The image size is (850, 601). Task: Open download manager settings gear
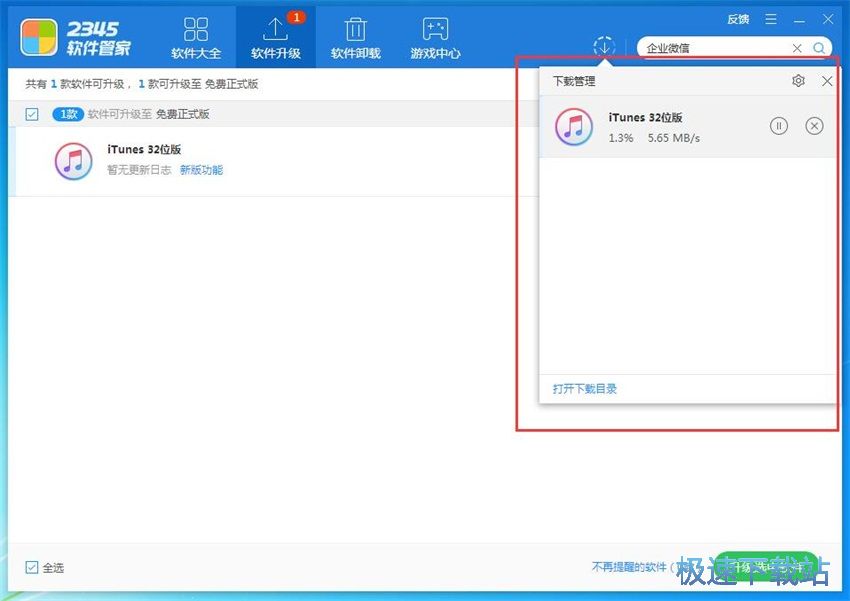tap(798, 81)
